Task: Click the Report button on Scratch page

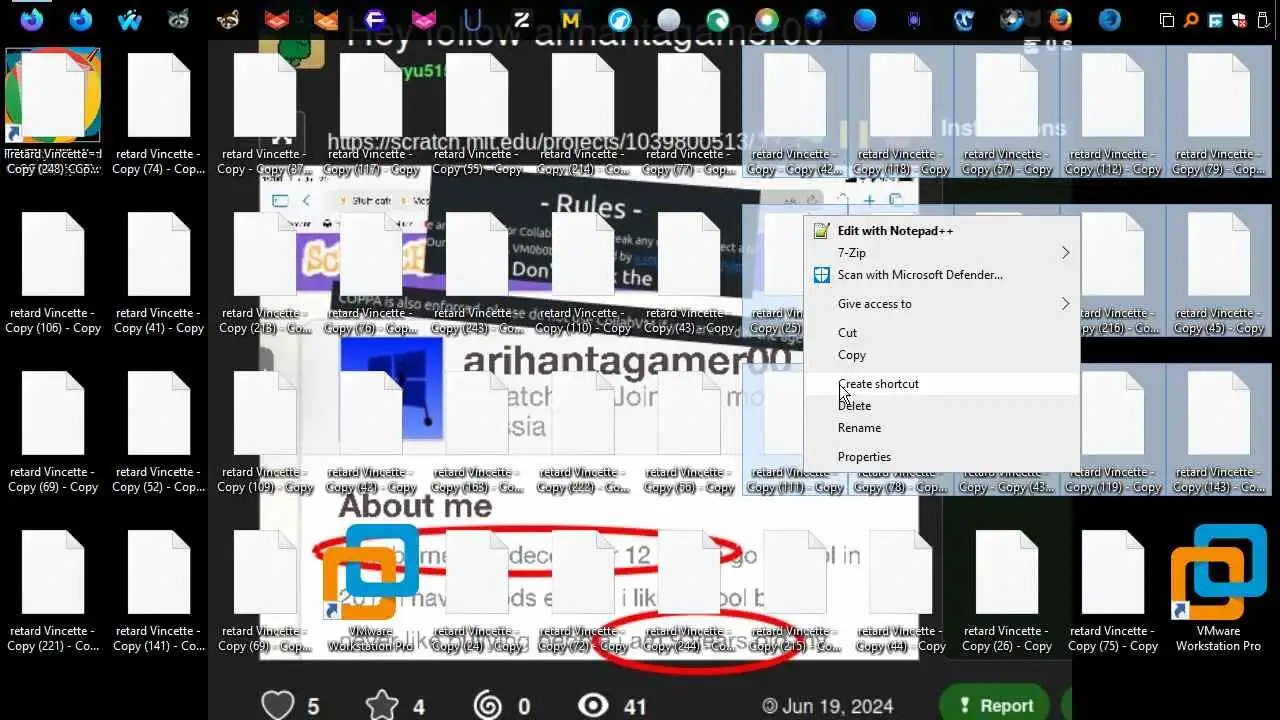Action: click(994, 705)
